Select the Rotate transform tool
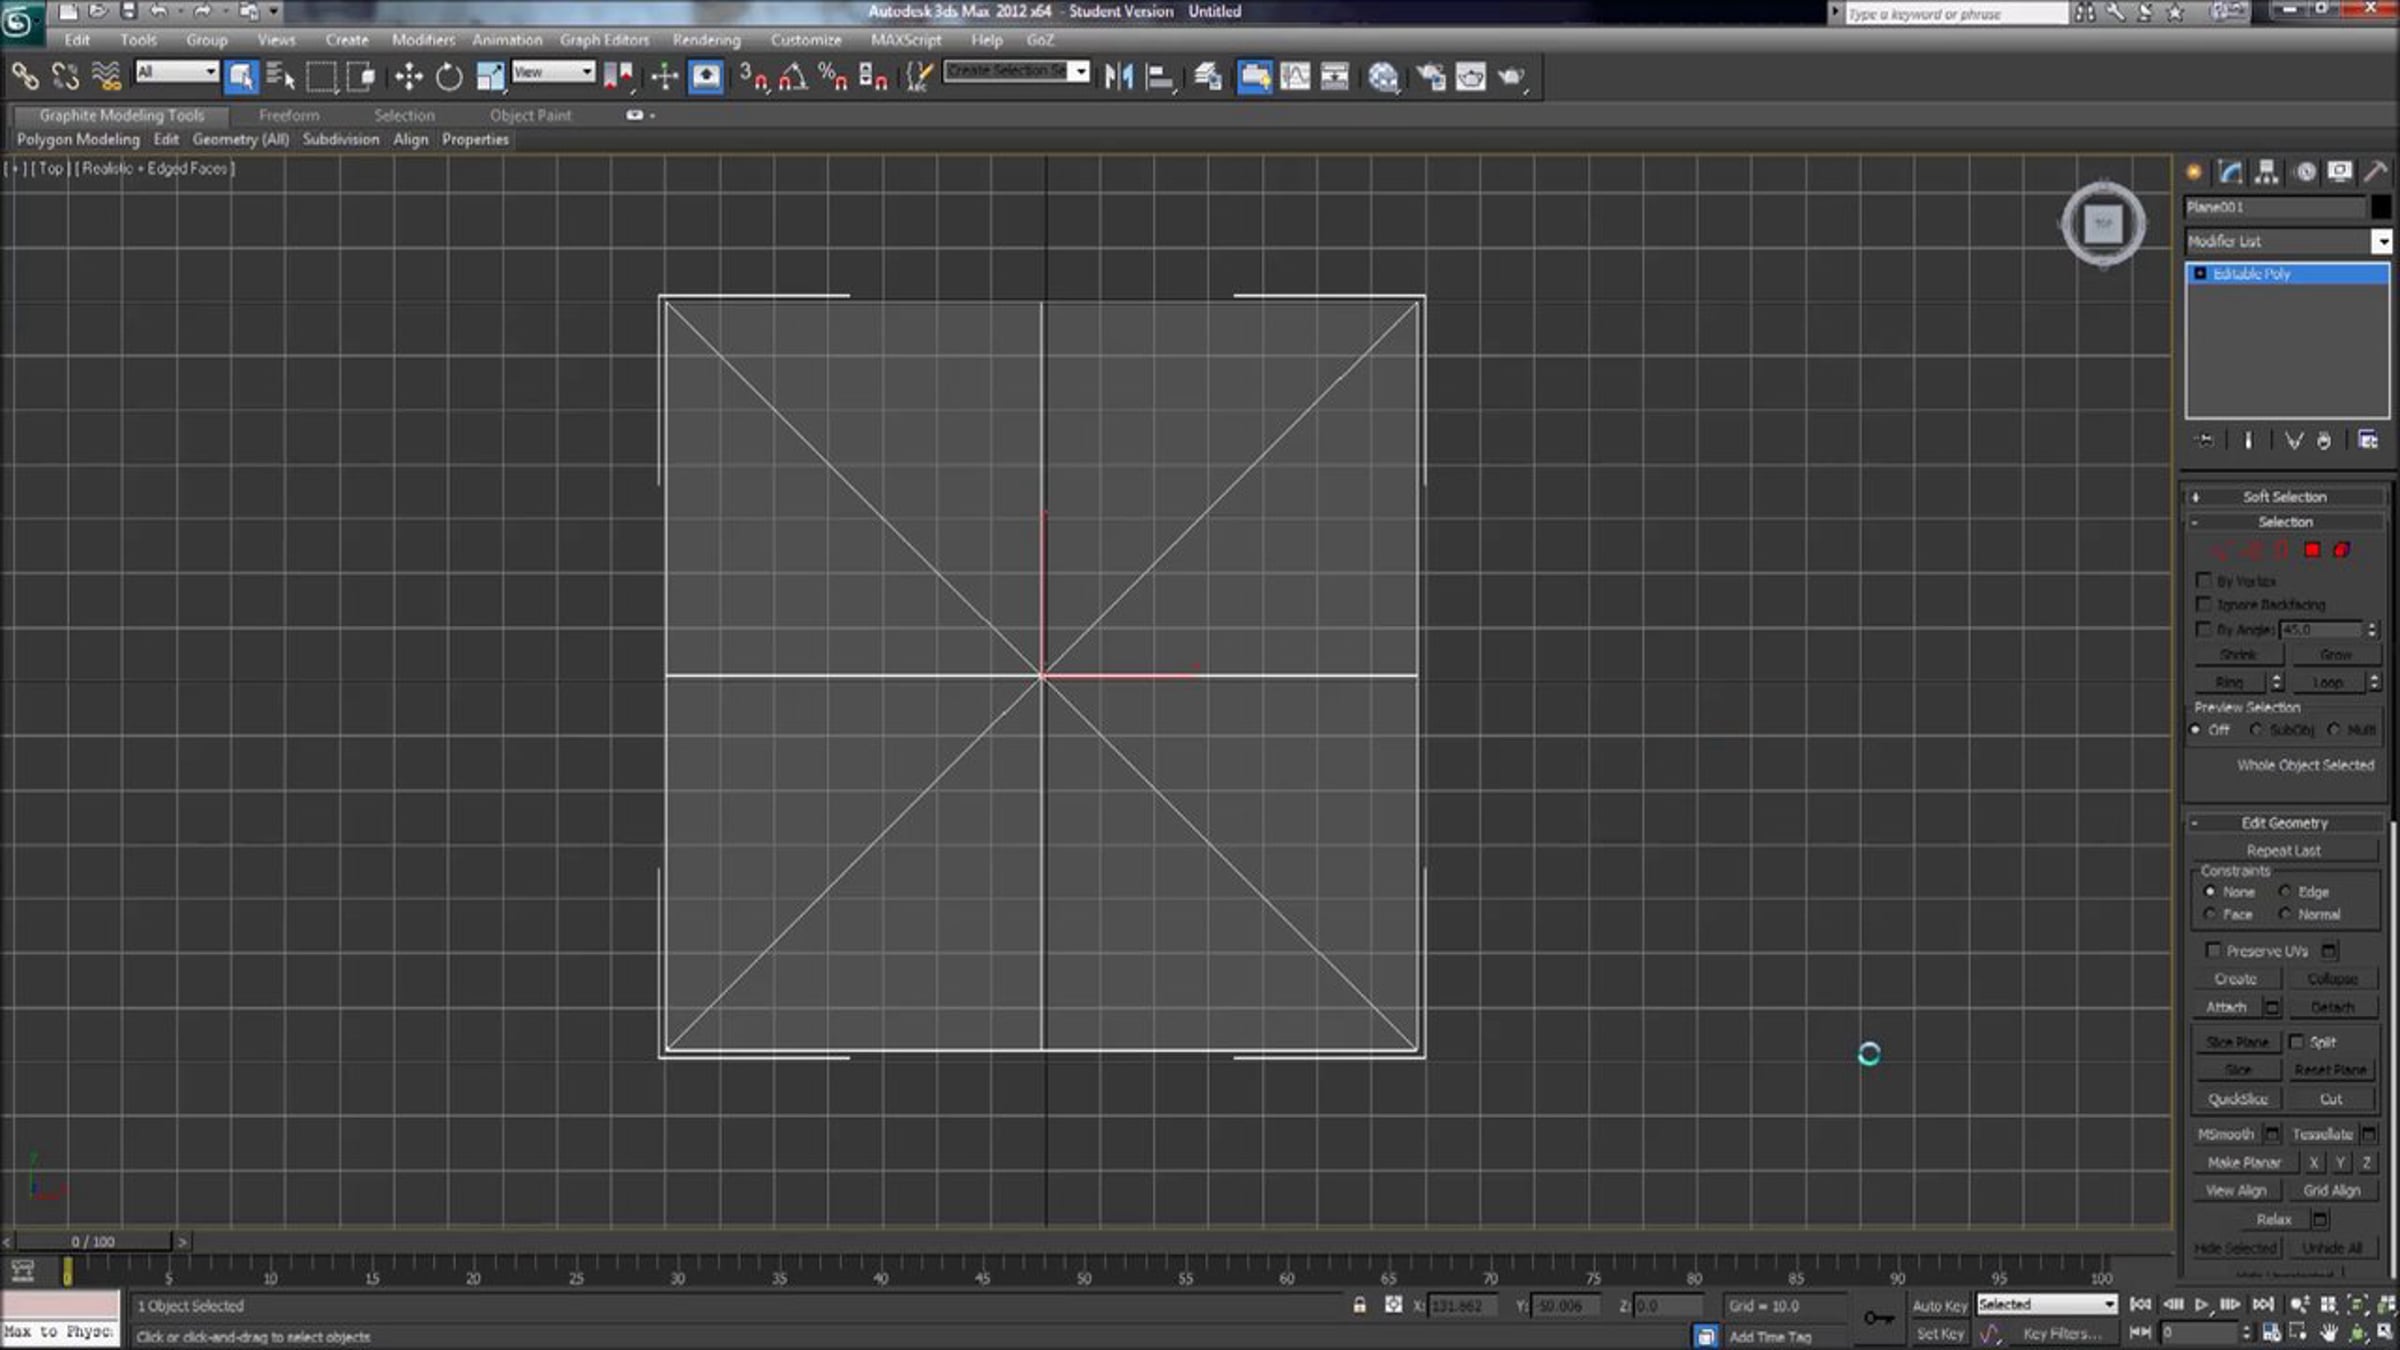The height and width of the screenshot is (1350, 2400). (449, 77)
